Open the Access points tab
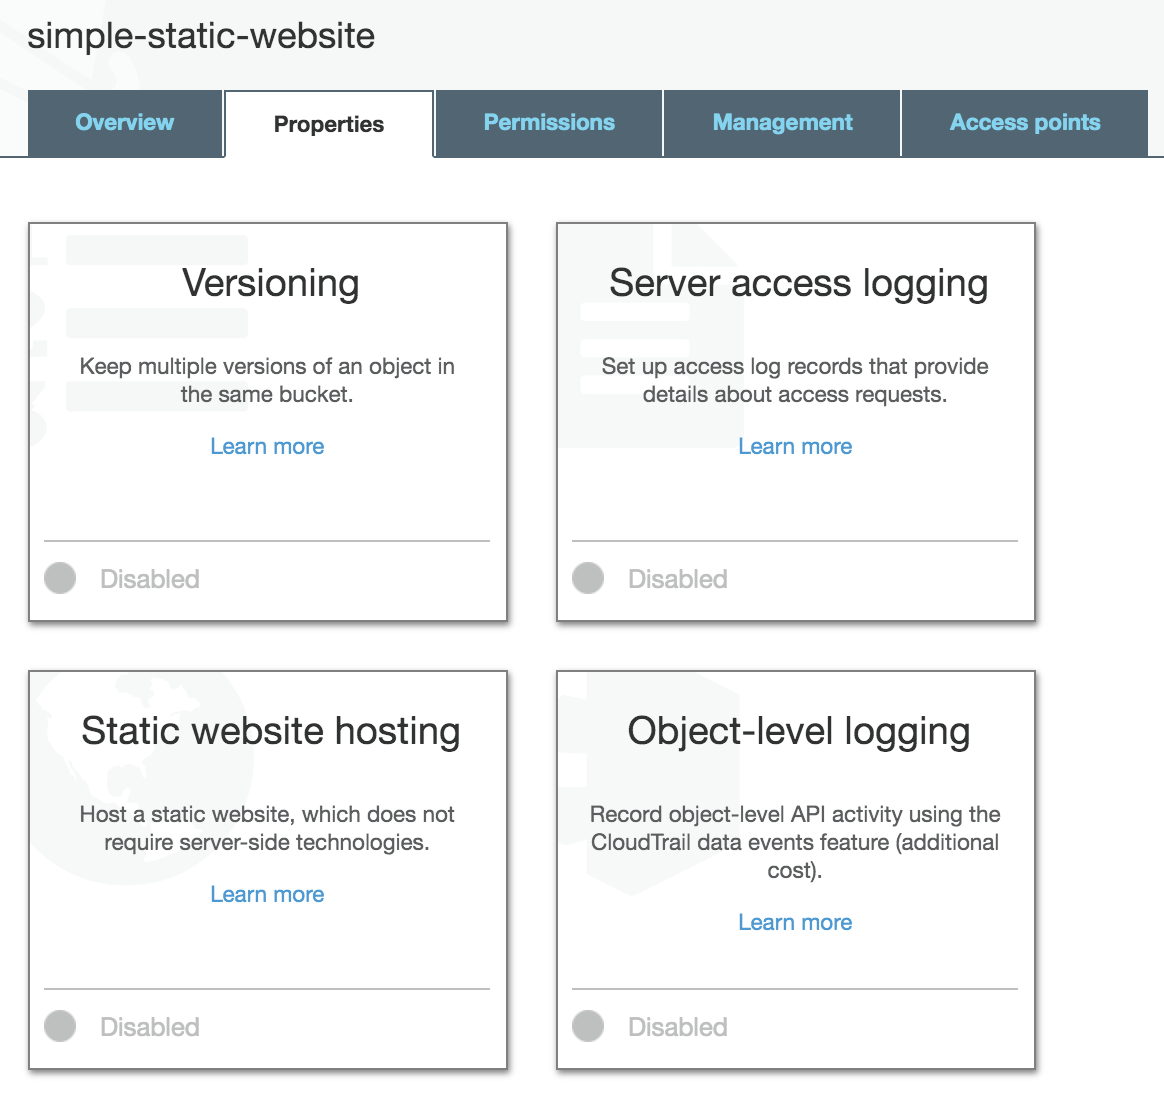The image size is (1164, 1110). click(x=1025, y=122)
